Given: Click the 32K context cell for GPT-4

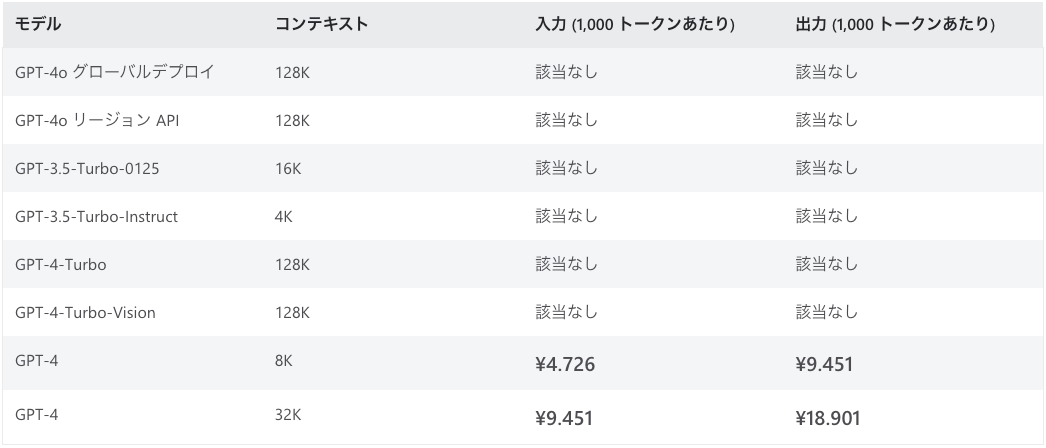Looking at the screenshot, I should click(x=288, y=415).
